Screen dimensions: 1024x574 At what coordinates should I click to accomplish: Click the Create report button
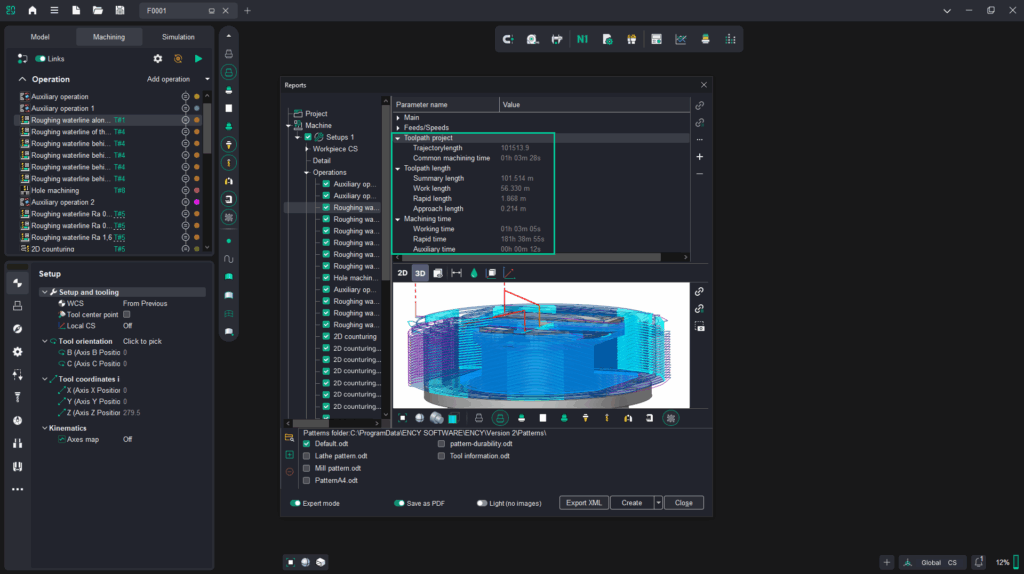coord(632,503)
